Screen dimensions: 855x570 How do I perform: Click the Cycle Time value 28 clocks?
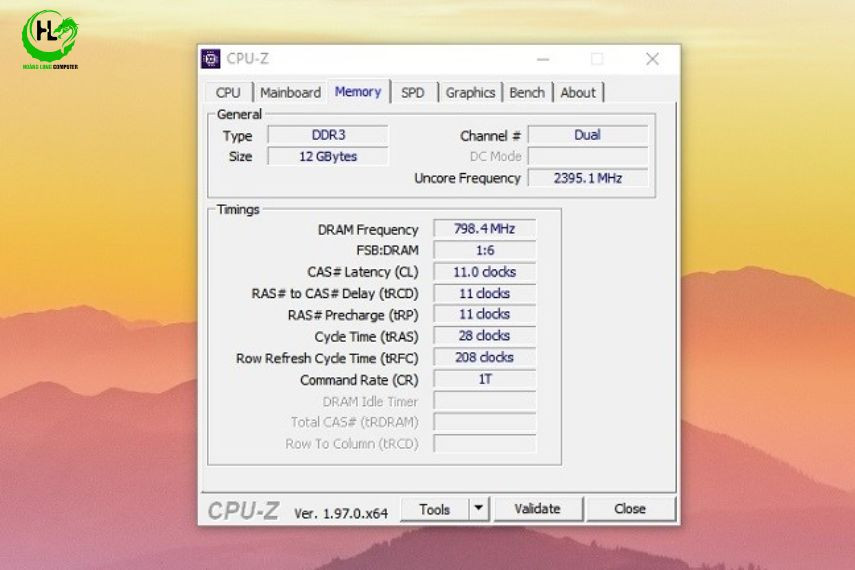485,335
